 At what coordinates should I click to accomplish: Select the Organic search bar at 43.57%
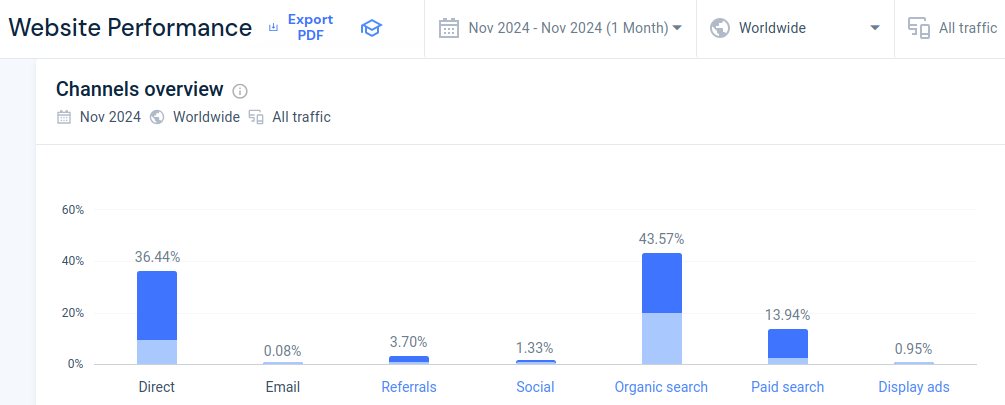(x=662, y=308)
